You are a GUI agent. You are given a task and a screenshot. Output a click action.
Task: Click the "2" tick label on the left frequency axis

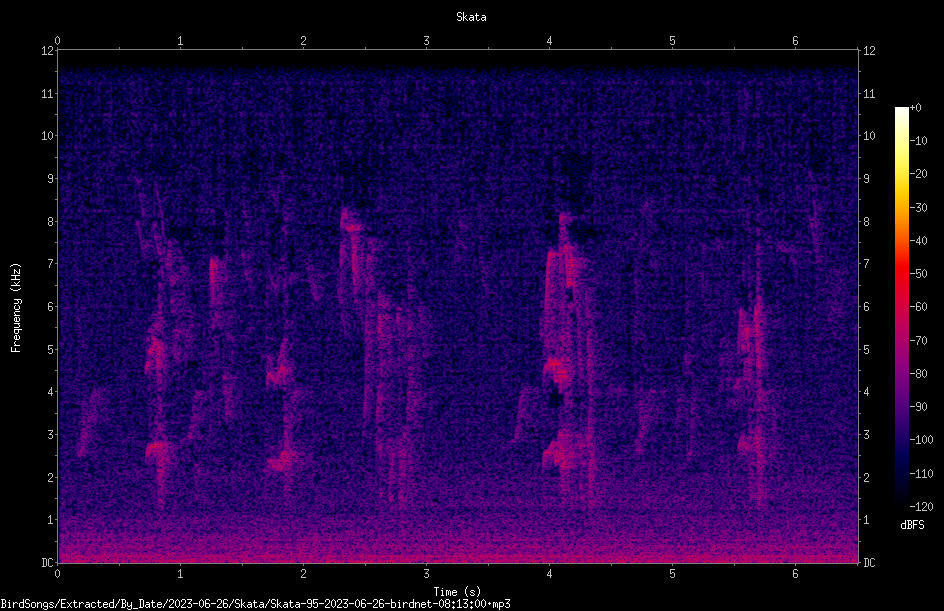pyautogui.click(x=51, y=477)
